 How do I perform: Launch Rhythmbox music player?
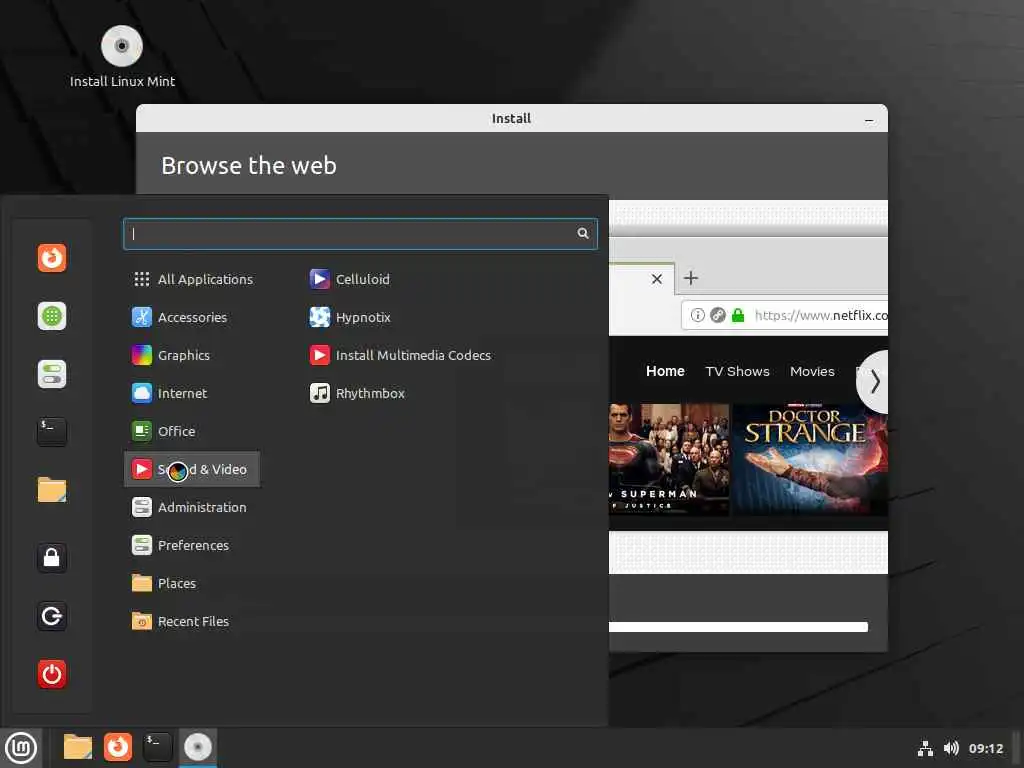click(357, 393)
